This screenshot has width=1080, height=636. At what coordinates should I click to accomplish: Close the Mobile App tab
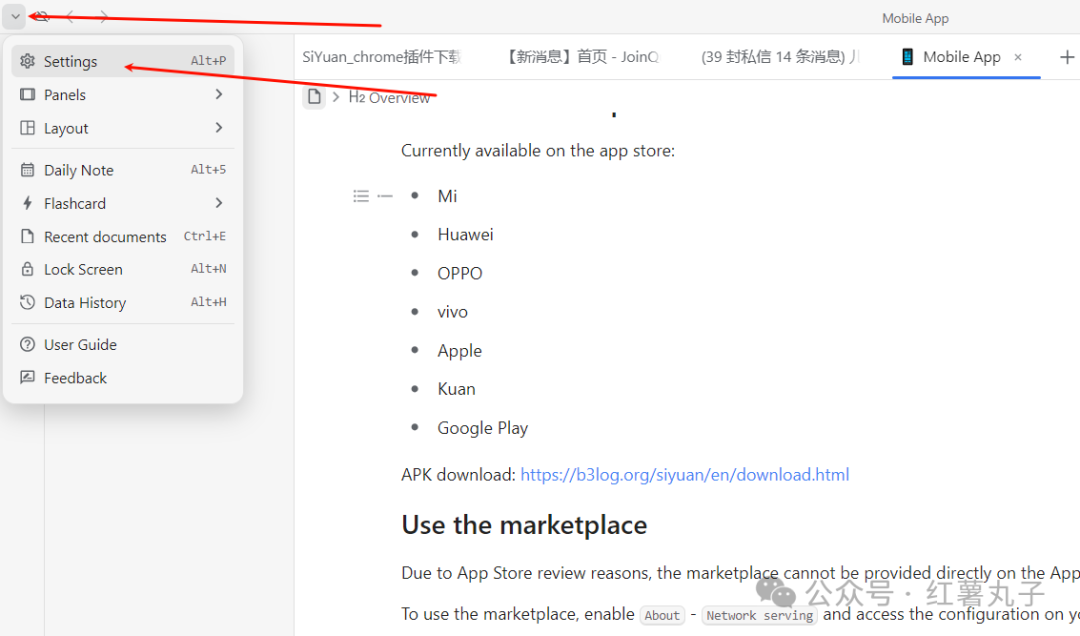click(1018, 57)
